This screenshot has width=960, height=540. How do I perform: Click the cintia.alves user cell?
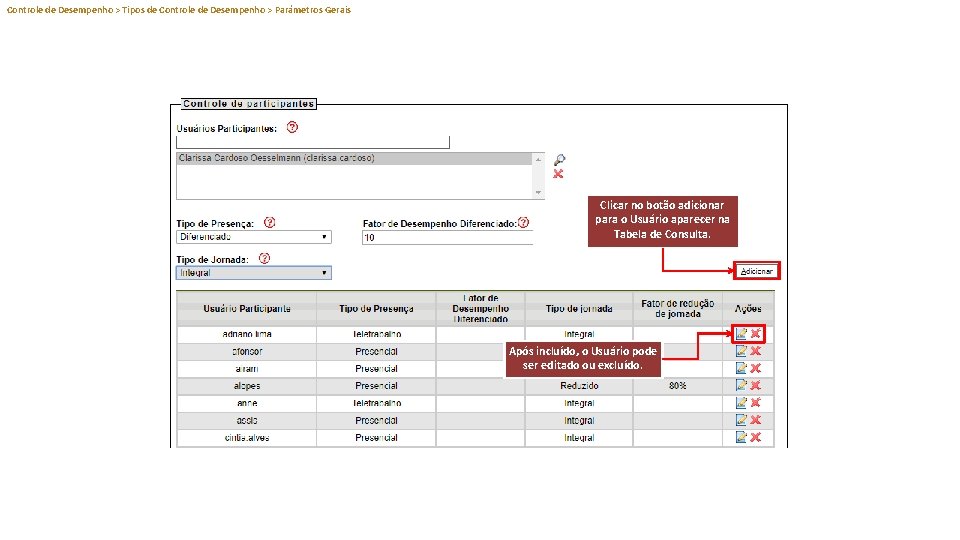[x=247, y=438]
